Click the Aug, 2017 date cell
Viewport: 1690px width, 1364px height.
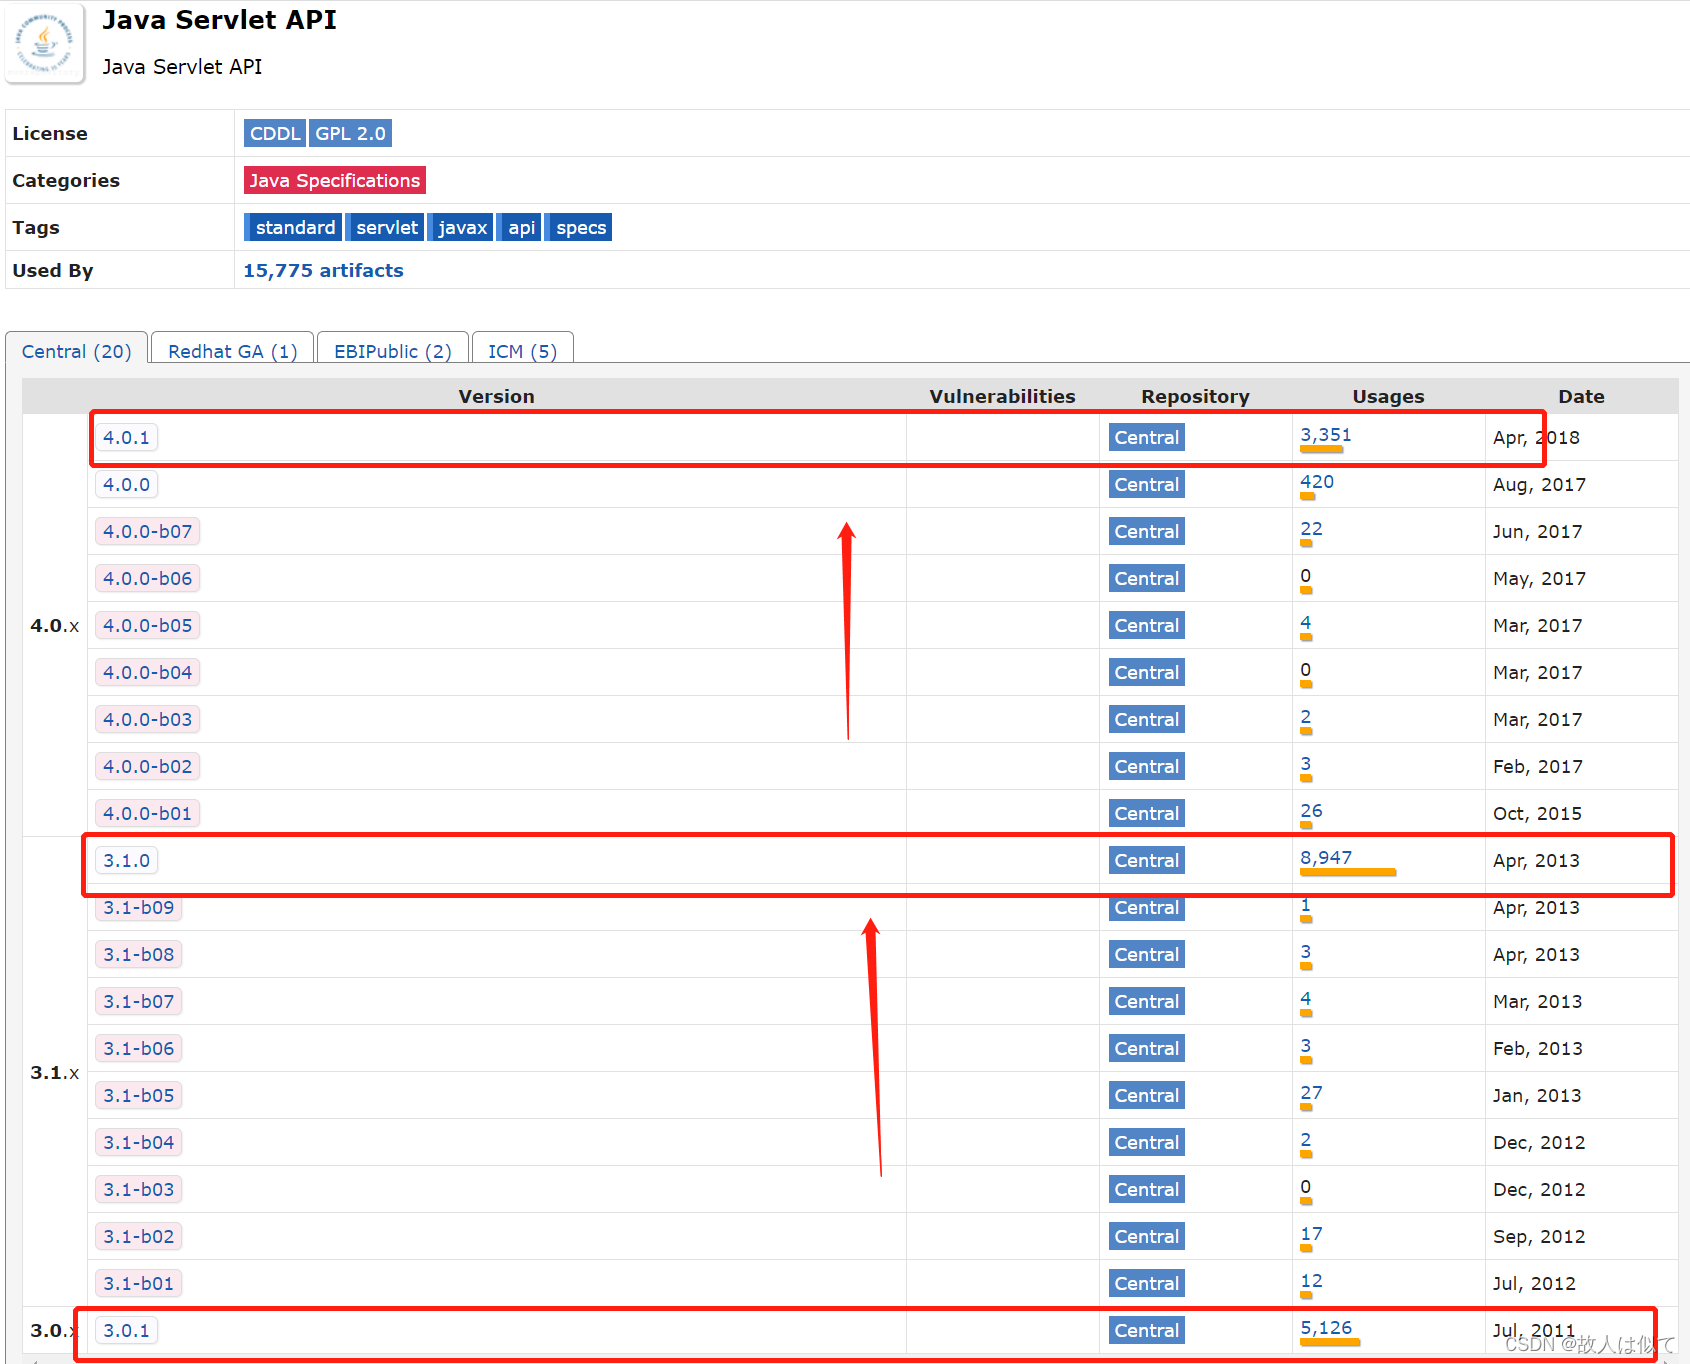[1539, 484]
